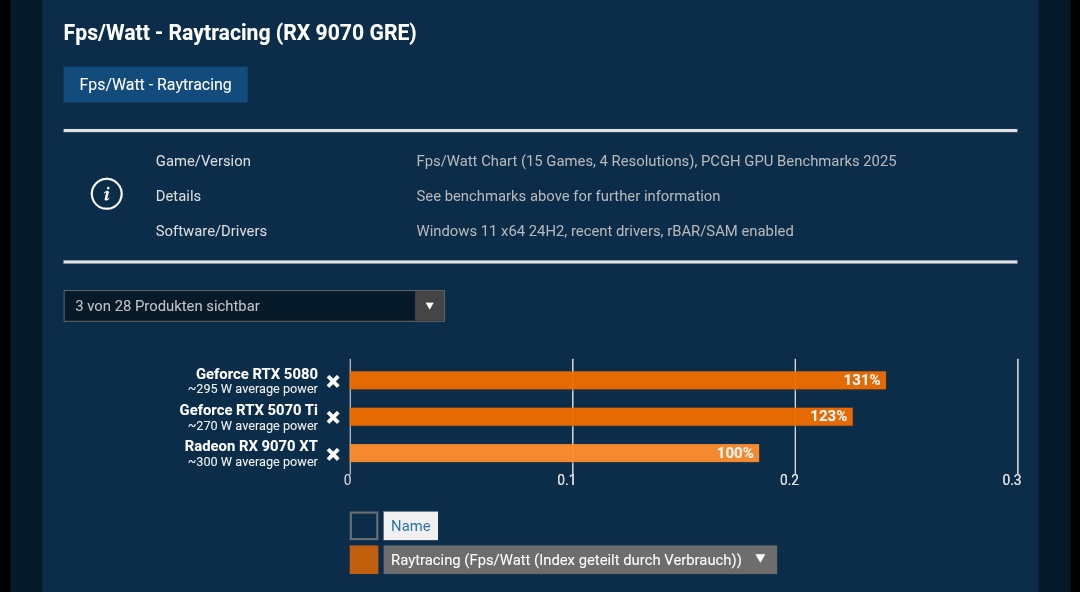Remove Radeon RX 9070 XT with its X icon
This screenshot has height=592, width=1080.
(x=333, y=454)
